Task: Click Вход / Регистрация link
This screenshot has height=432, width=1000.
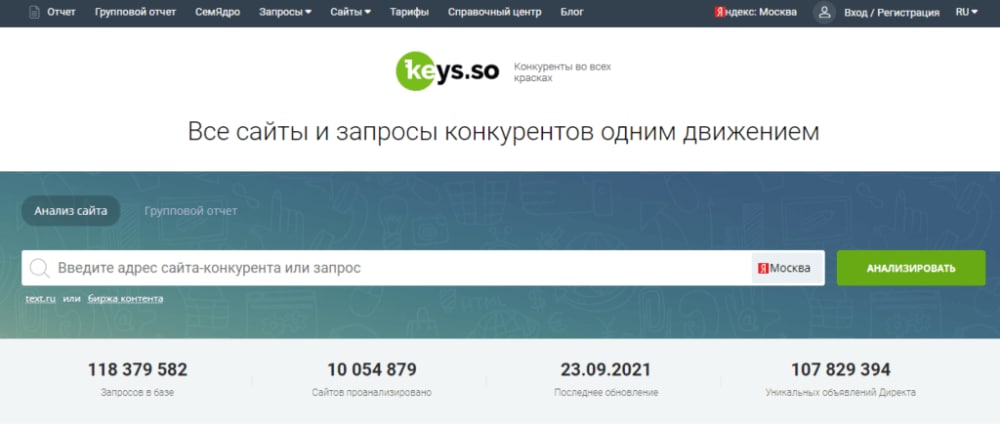Action: click(x=892, y=12)
